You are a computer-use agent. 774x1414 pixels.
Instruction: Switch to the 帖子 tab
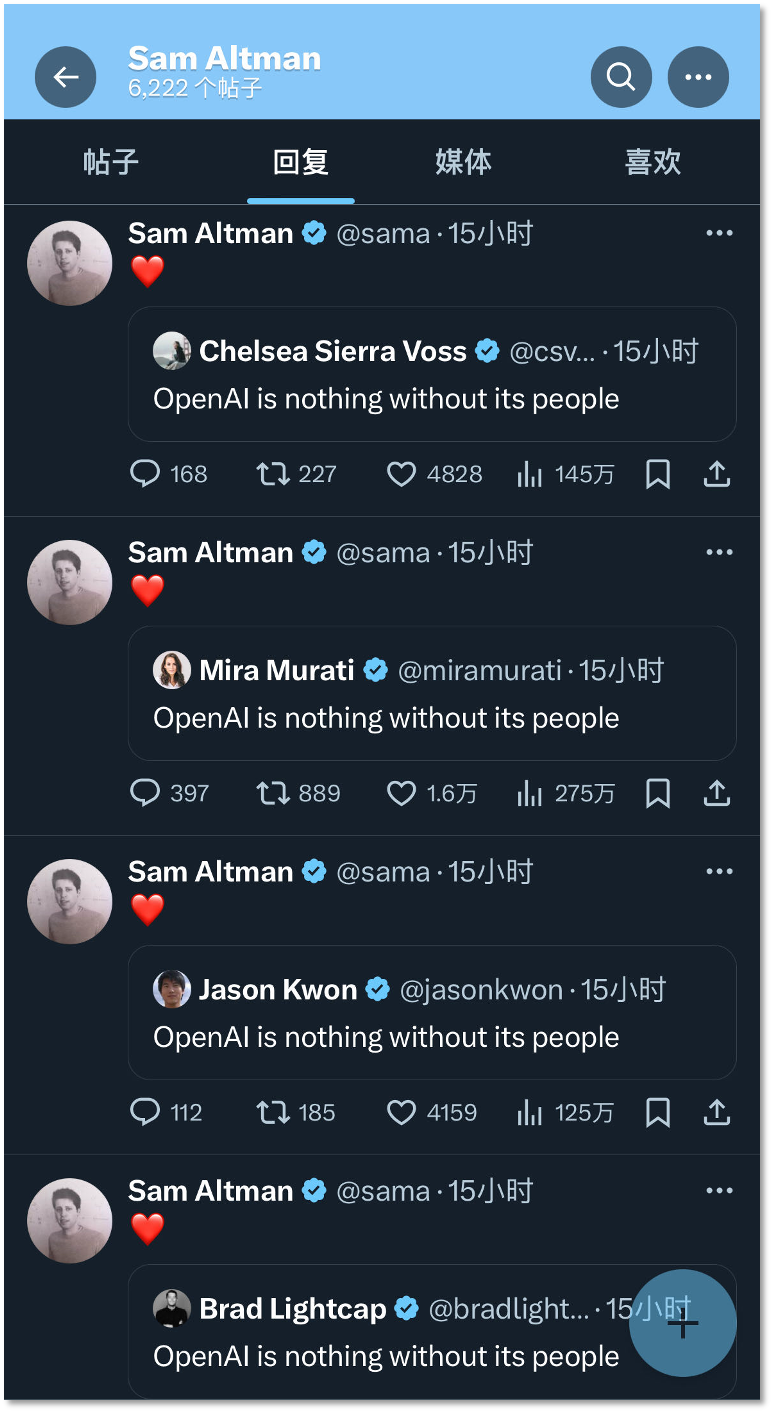(111, 162)
